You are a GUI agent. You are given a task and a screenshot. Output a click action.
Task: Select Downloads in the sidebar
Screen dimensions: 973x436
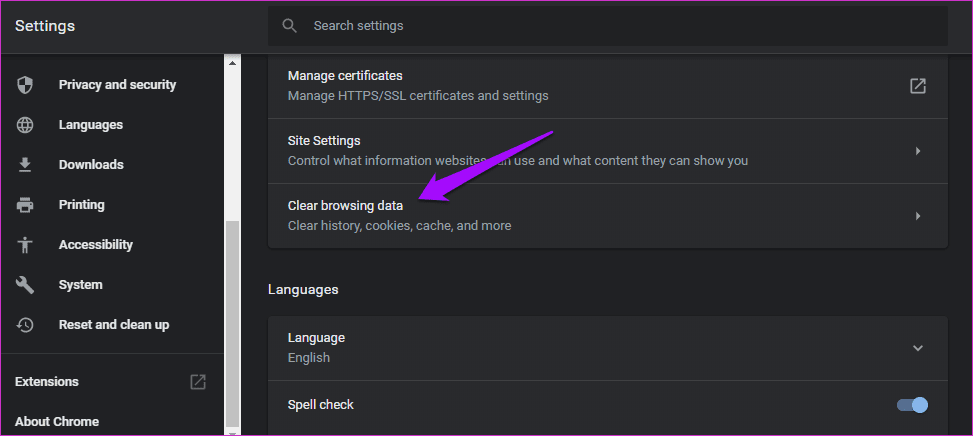pyautogui.click(x=91, y=164)
